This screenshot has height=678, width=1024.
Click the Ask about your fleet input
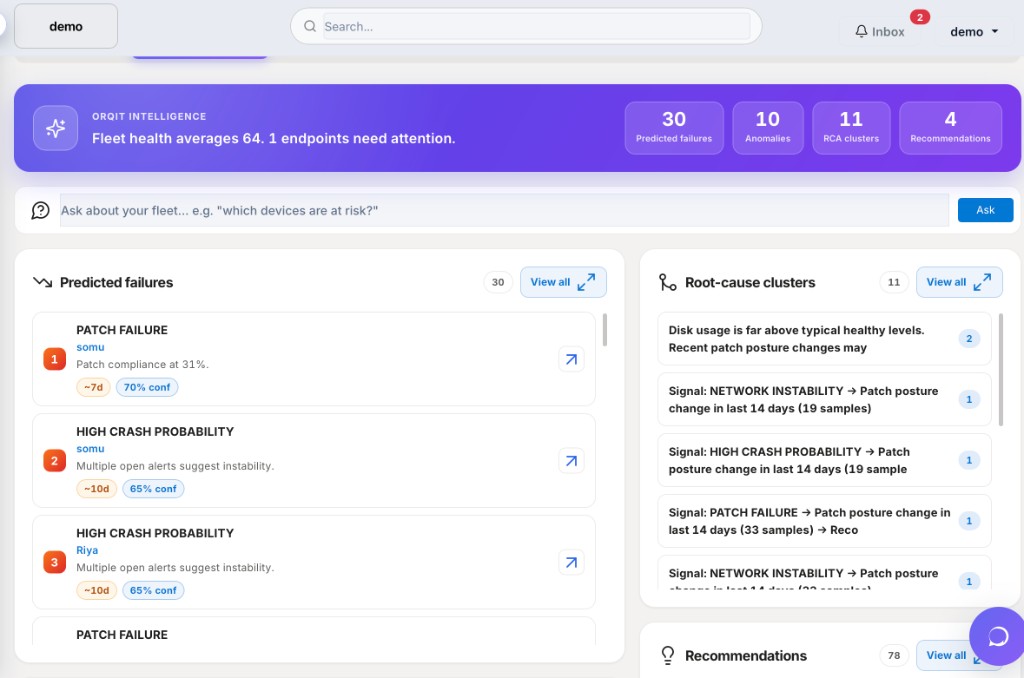pos(504,210)
